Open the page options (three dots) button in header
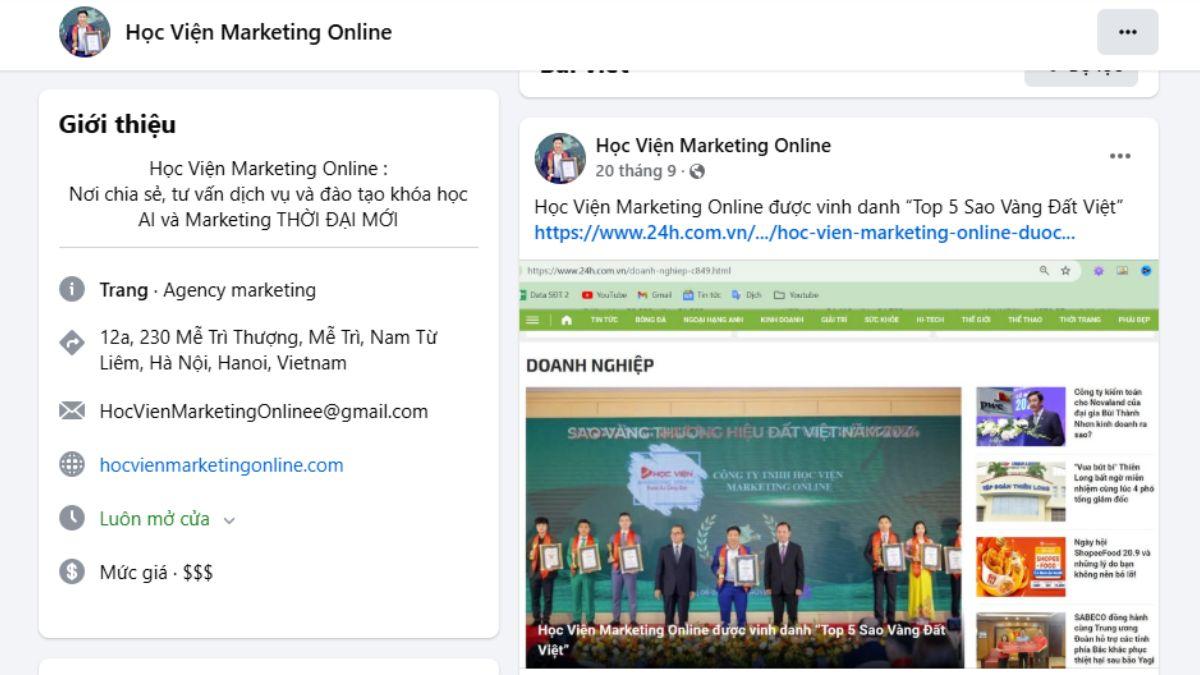The width and height of the screenshot is (1200, 675). click(x=1127, y=32)
